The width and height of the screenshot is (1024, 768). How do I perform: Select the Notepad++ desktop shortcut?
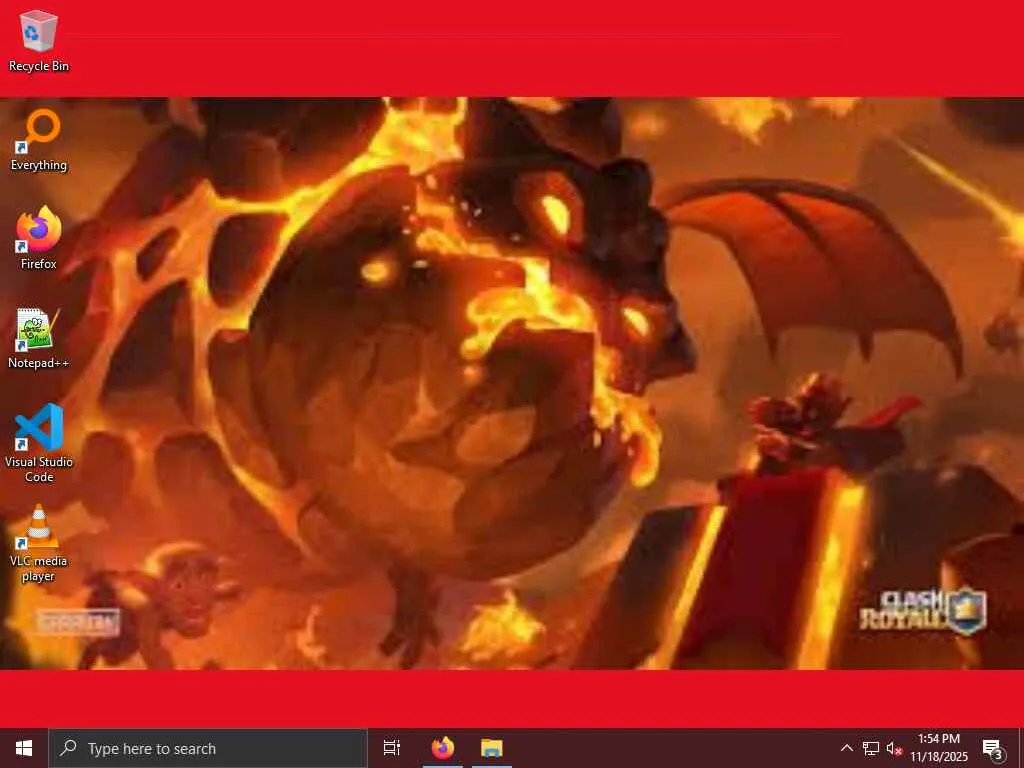39,338
